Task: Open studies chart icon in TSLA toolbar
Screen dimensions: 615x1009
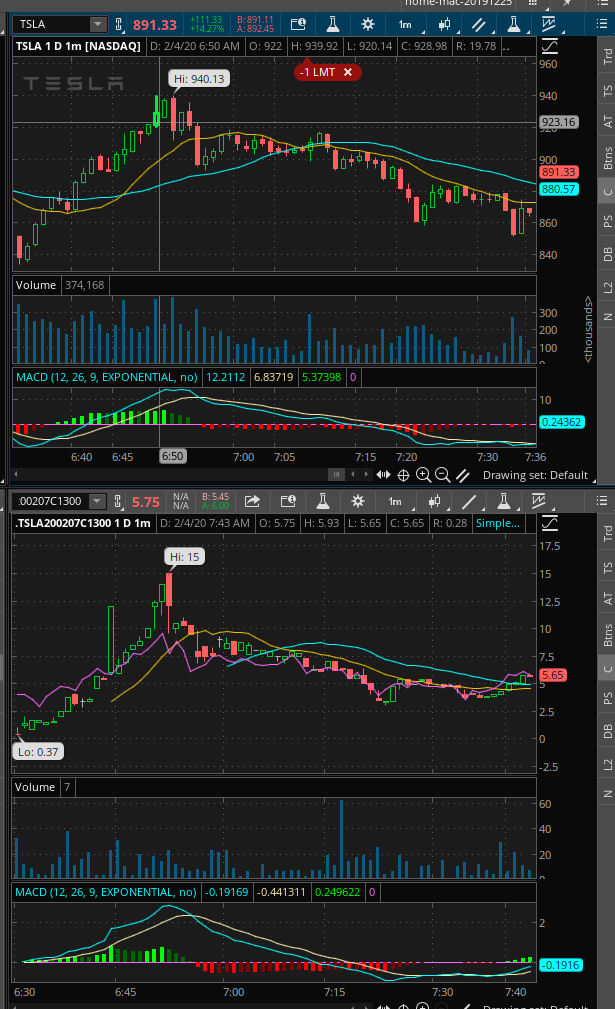Action: click(548, 24)
